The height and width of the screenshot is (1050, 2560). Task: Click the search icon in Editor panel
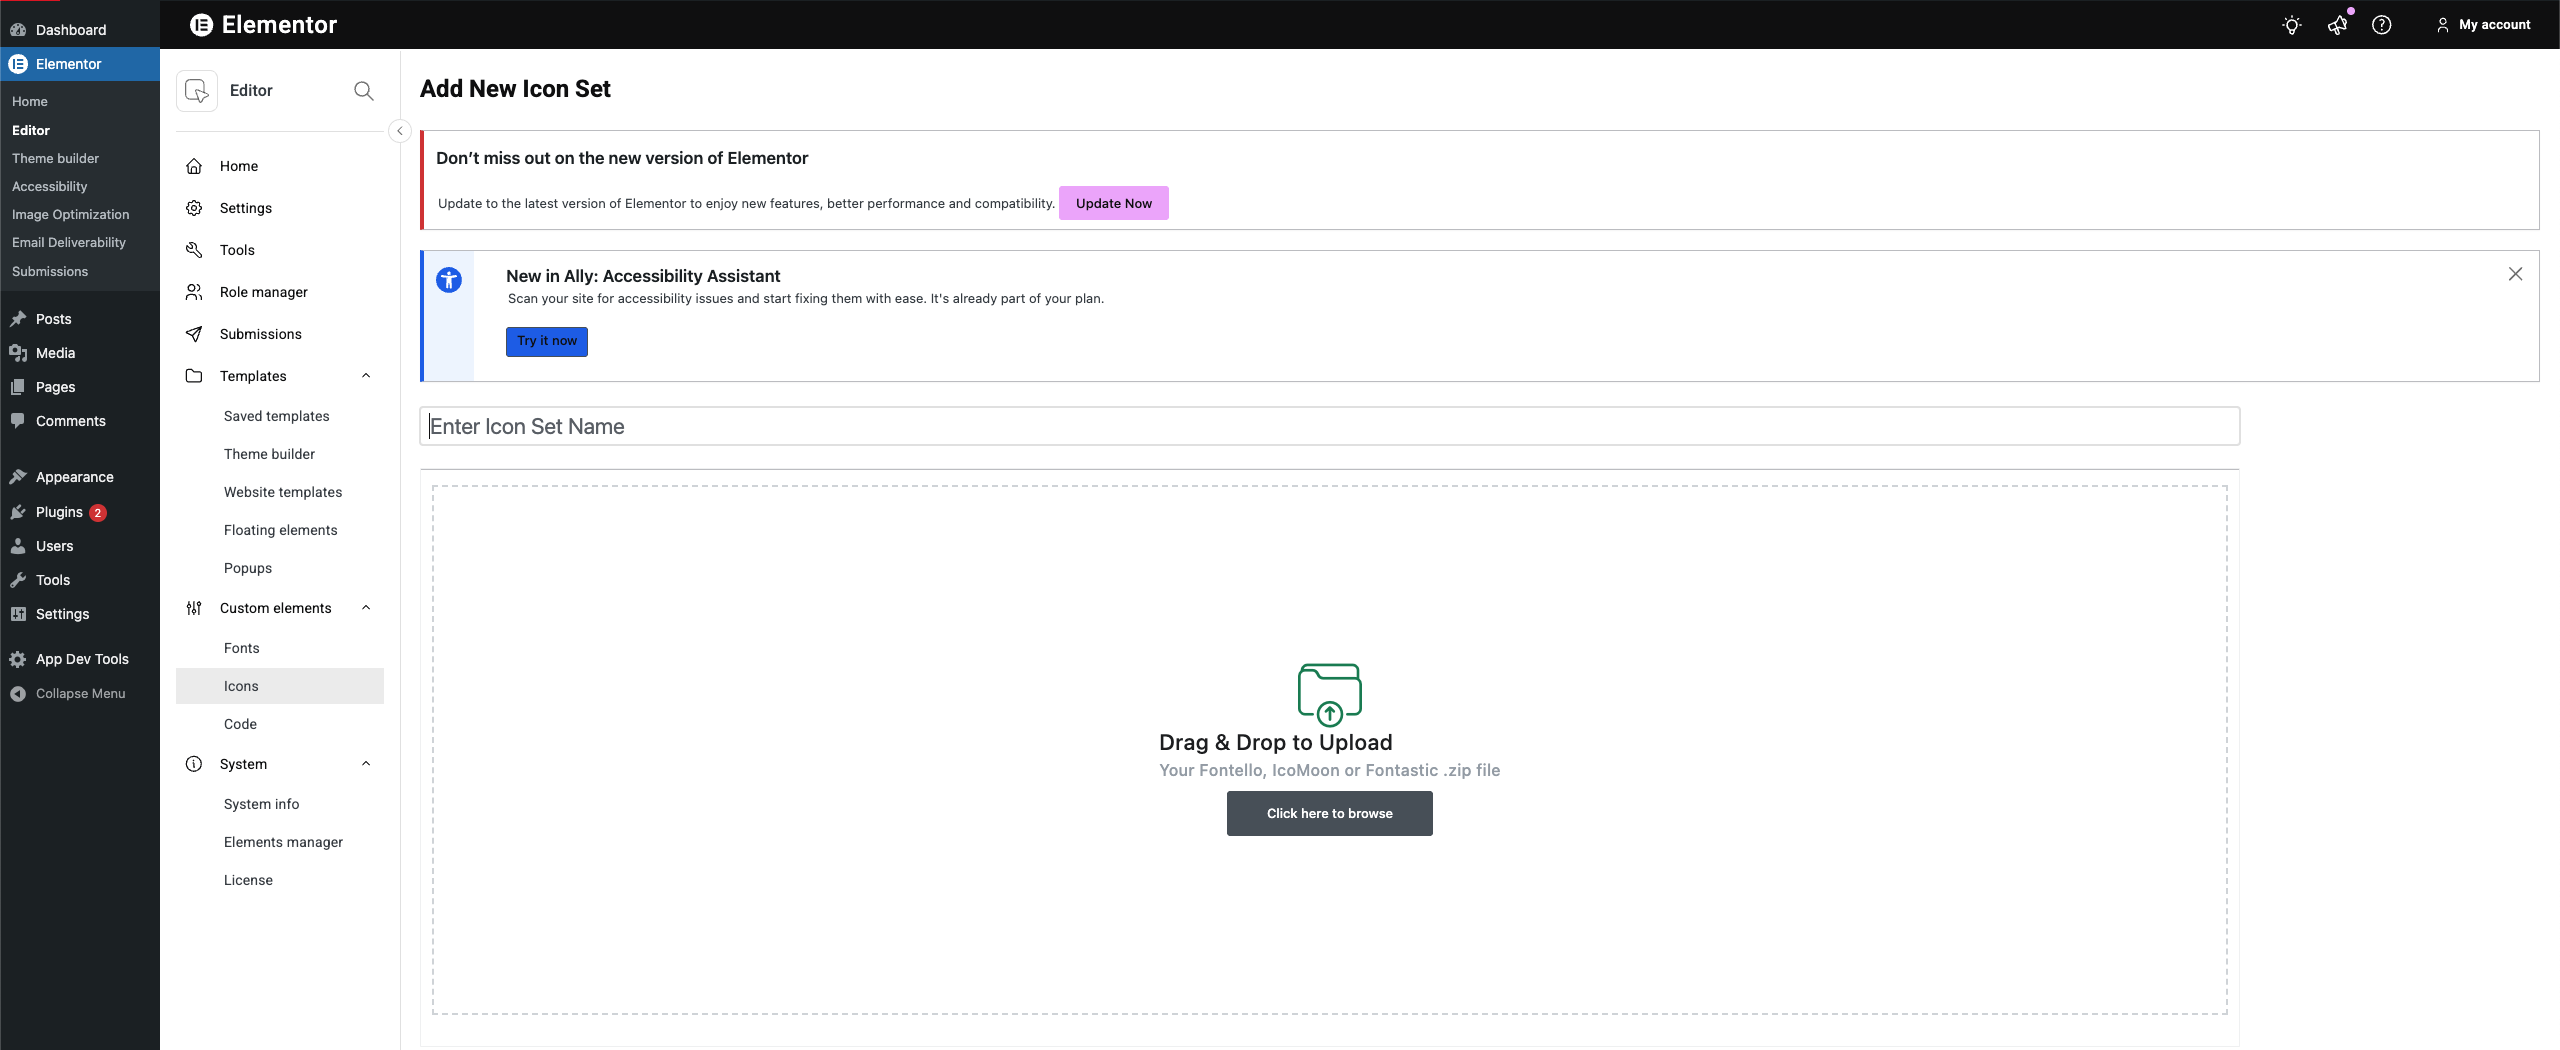coord(363,91)
